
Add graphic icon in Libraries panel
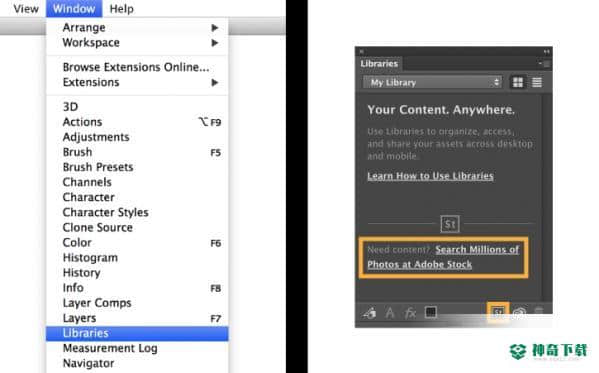pos(369,313)
